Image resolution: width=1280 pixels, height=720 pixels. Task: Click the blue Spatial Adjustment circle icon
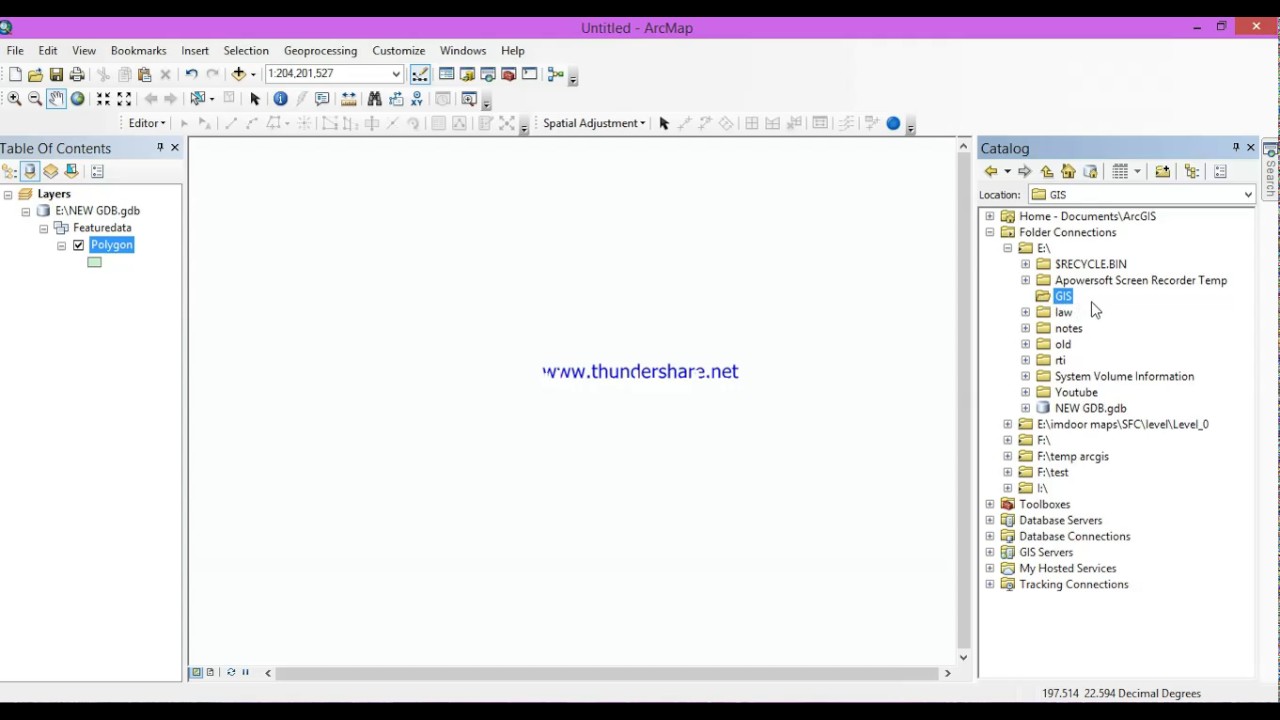893,123
